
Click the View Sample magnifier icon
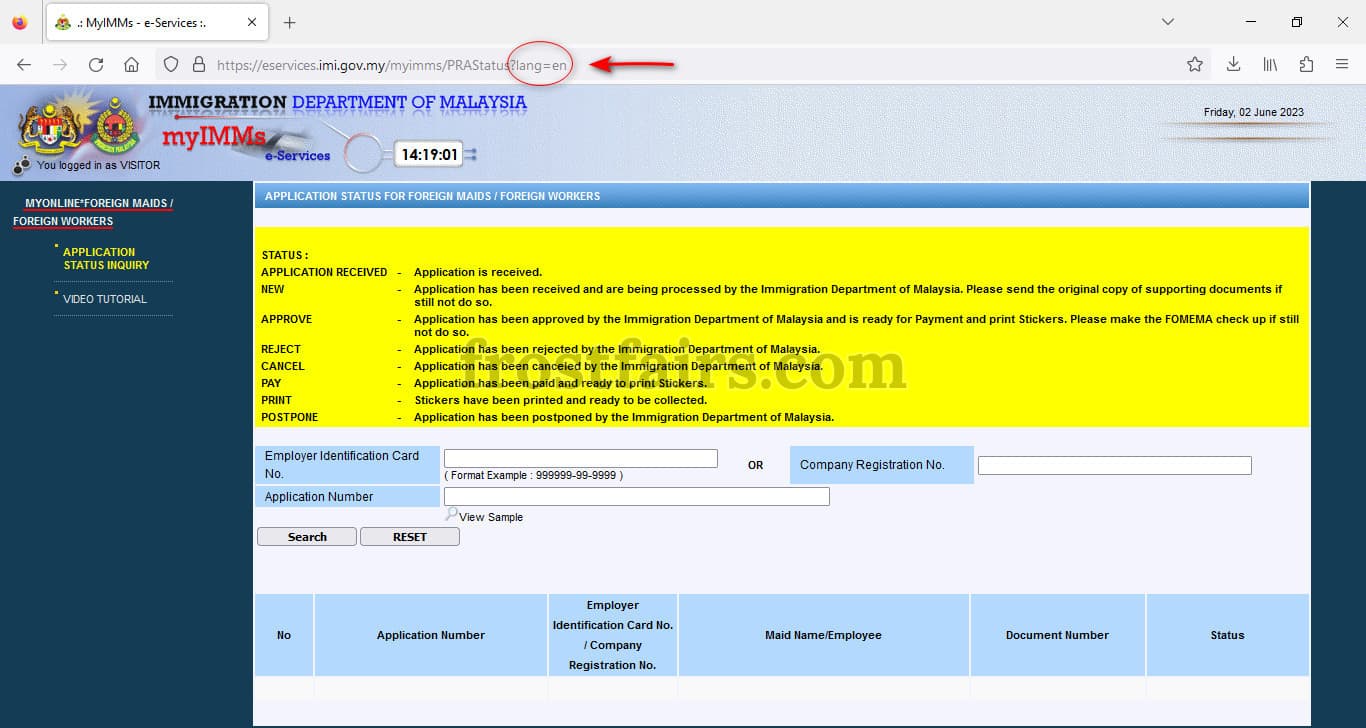[451, 514]
